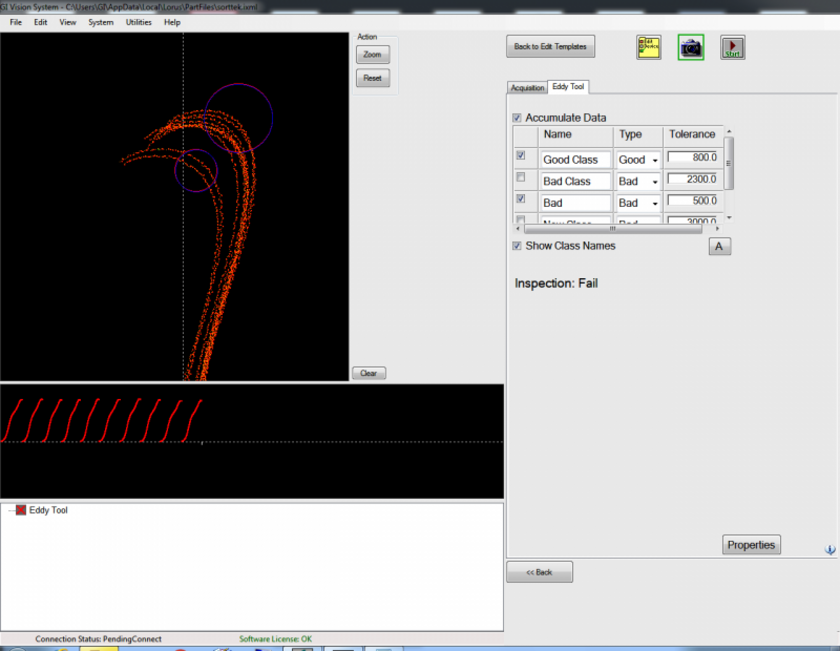Click the table's horizontal scrollbar thumb
Image resolution: width=840 pixels, height=651 pixels.
coord(612,228)
